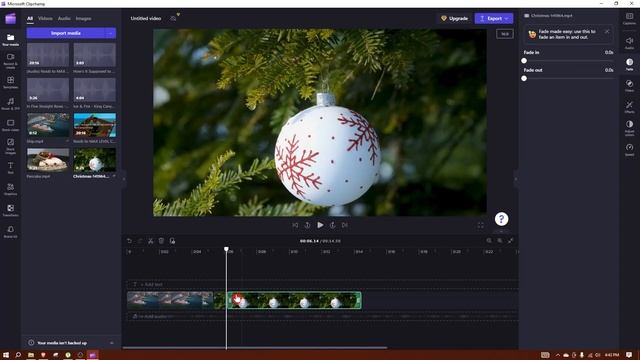Skip forward a few seconds in preview
This screenshot has width=640, height=360.
(x=333, y=225)
